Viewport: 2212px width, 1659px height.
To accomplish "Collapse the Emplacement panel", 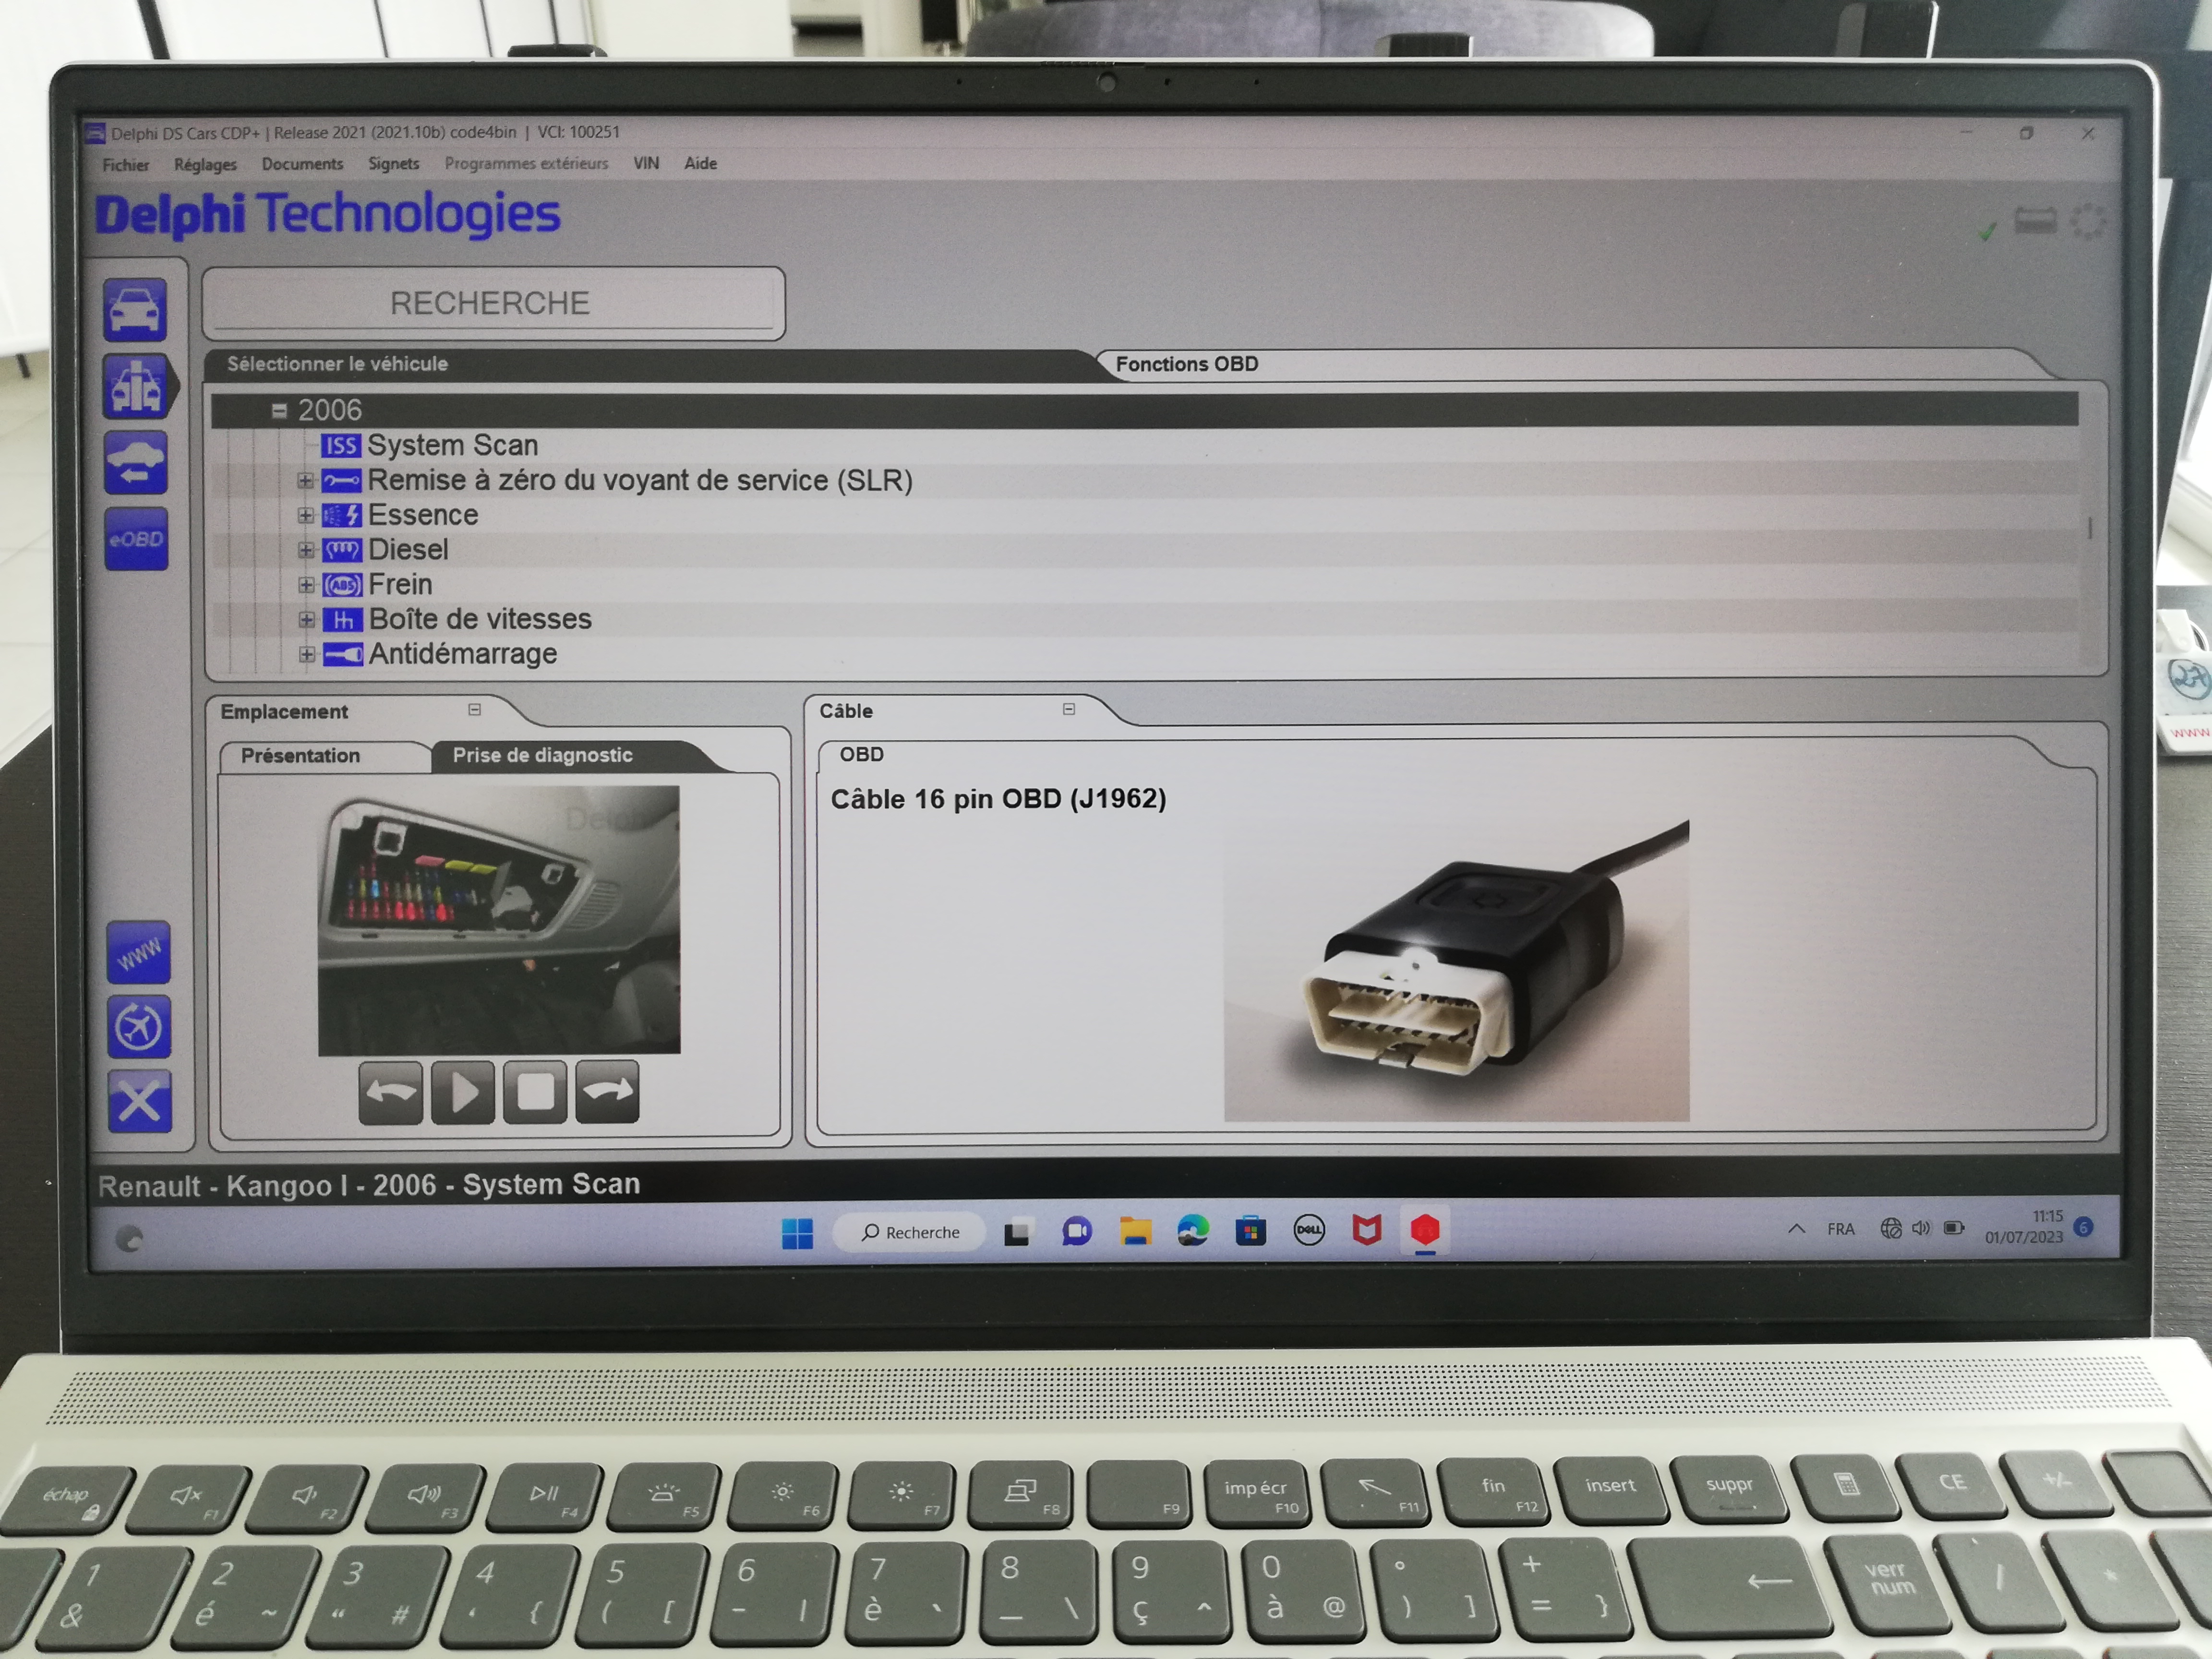I will tap(475, 710).
